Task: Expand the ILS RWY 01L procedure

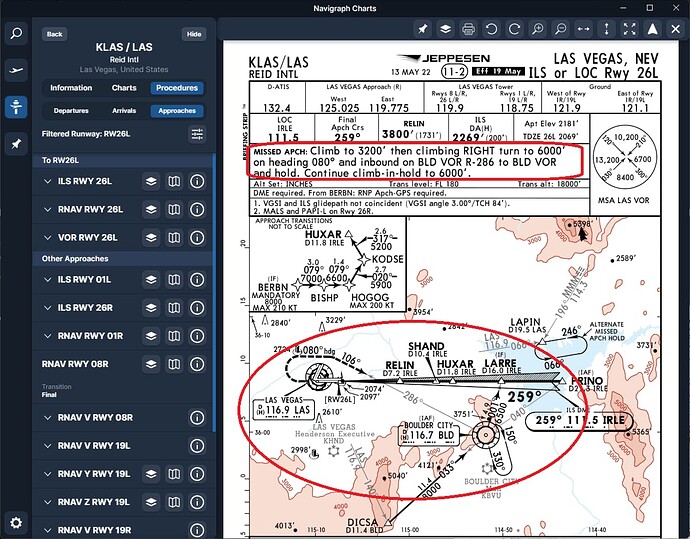Action: tap(48, 279)
